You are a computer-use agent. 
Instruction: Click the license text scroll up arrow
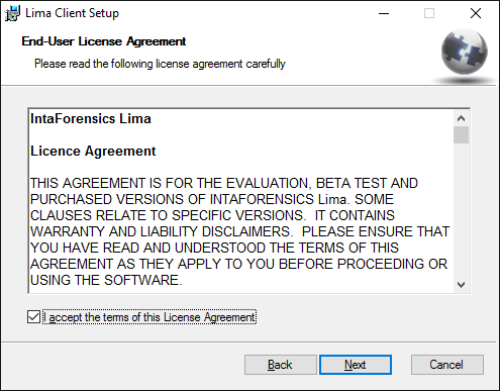[461, 118]
